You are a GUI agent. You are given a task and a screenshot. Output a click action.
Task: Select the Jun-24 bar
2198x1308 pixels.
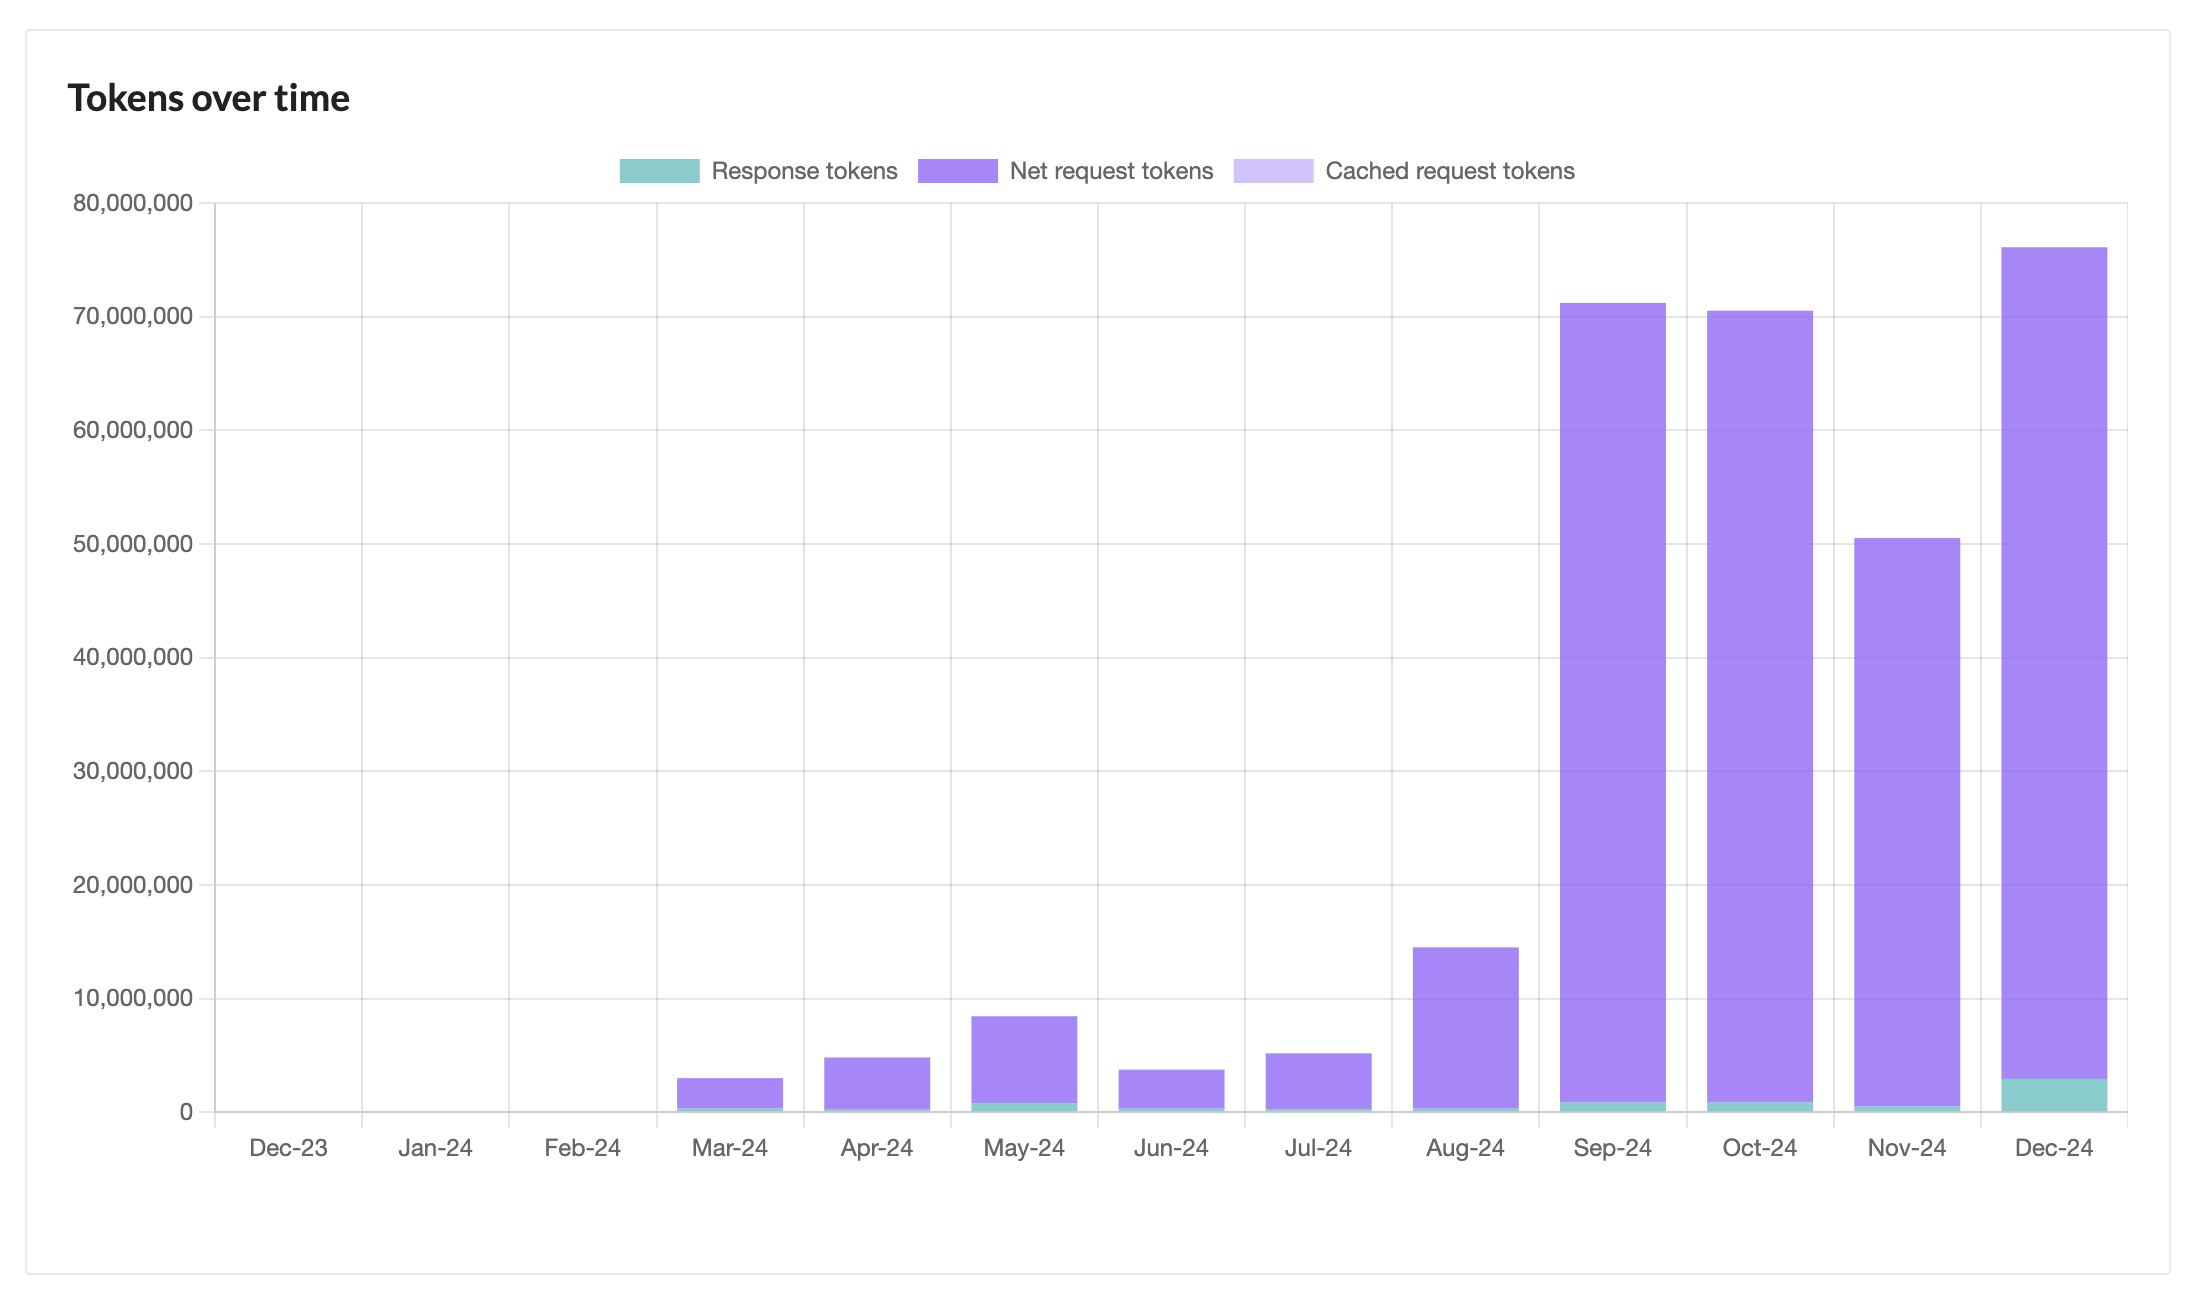click(x=1171, y=1088)
